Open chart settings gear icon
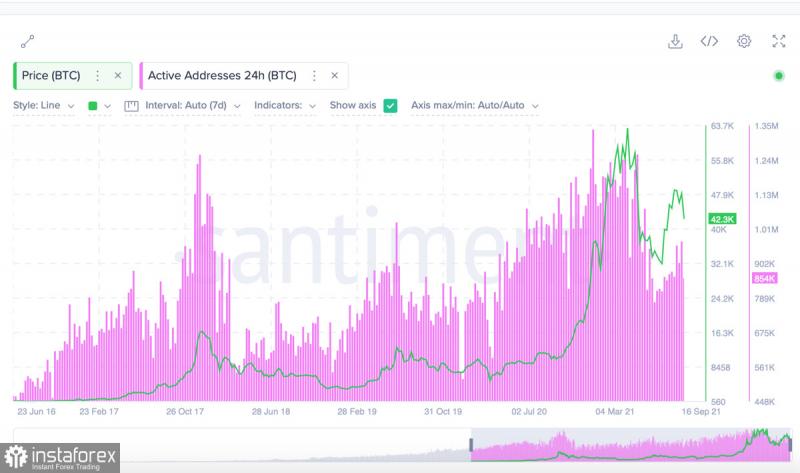Viewport: 800px width, 473px height. (x=744, y=41)
